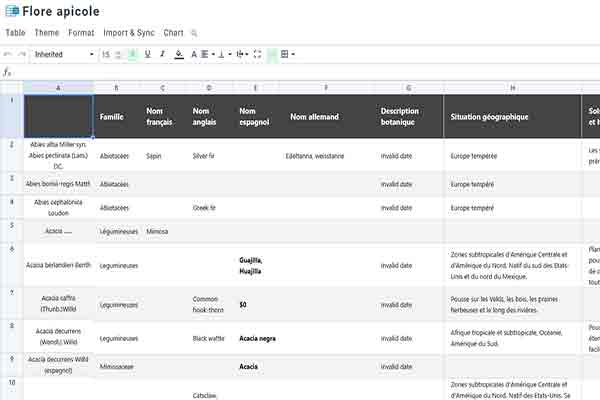Viewport: 600px width, 400px height.
Task: Toggle bold formatting in toolbar
Action: (133, 54)
